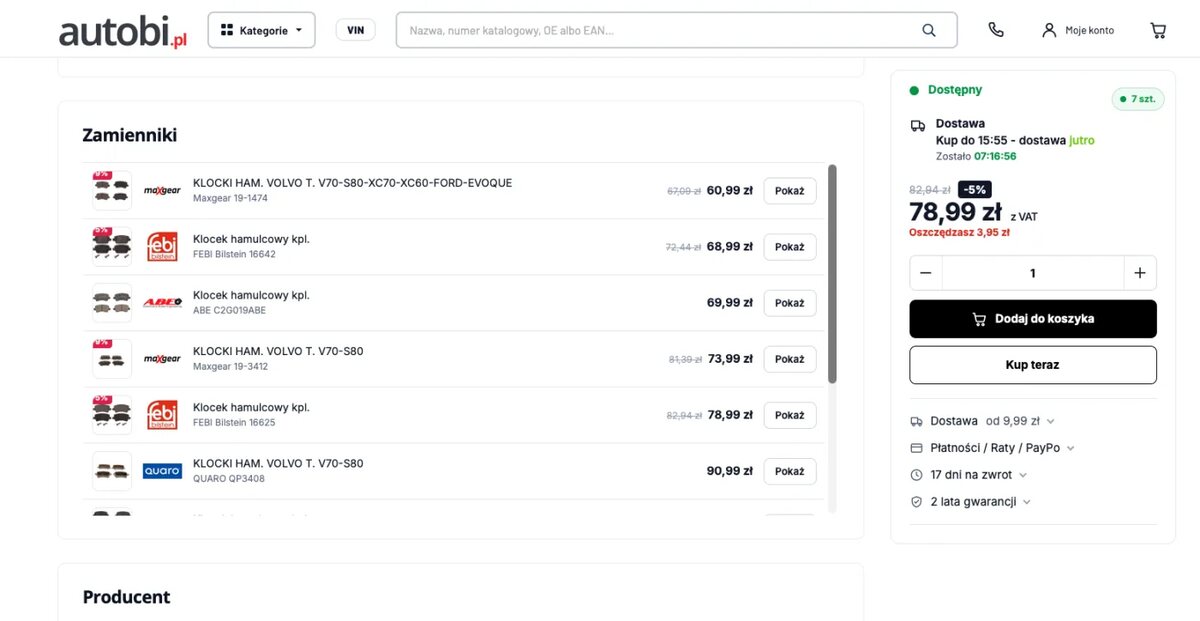Image resolution: width=1200 pixels, height=621 pixels.
Task: Expand 17 dni na zwrot info
Action: [968, 475]
